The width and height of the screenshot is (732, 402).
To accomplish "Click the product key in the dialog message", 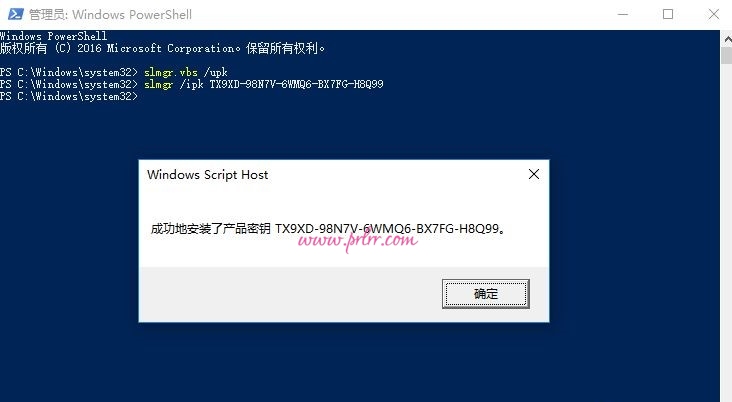I will [x=387, y=229].
